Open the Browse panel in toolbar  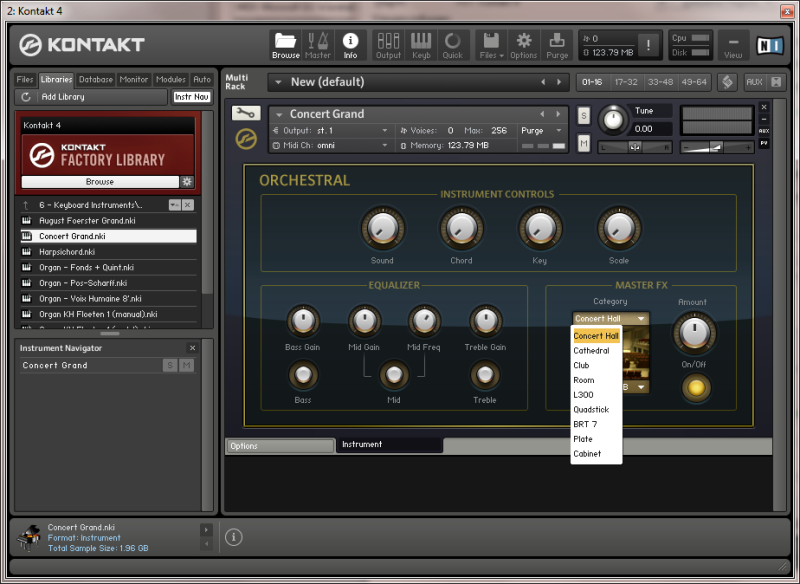tap(286, 44)
